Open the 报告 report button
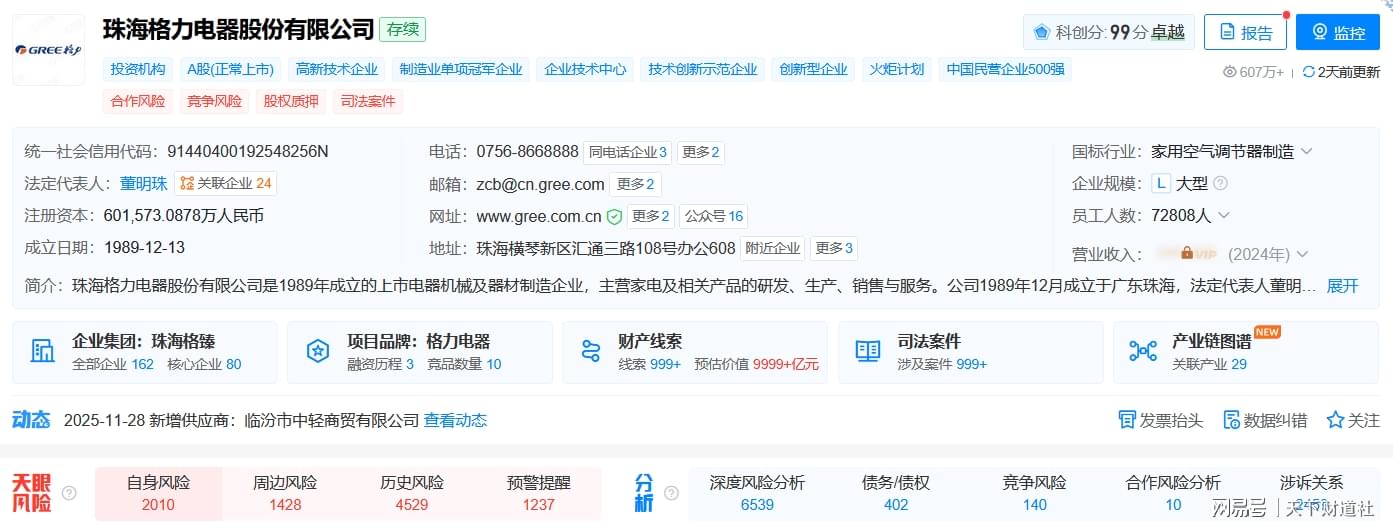The height and width of the screenshot is (528, 1393). (x=1245, y=32)
